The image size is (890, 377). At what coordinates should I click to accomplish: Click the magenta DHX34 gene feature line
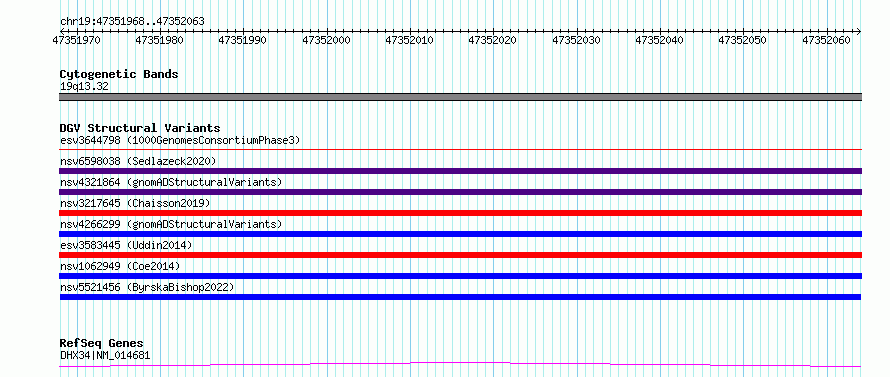pos(460,365)
